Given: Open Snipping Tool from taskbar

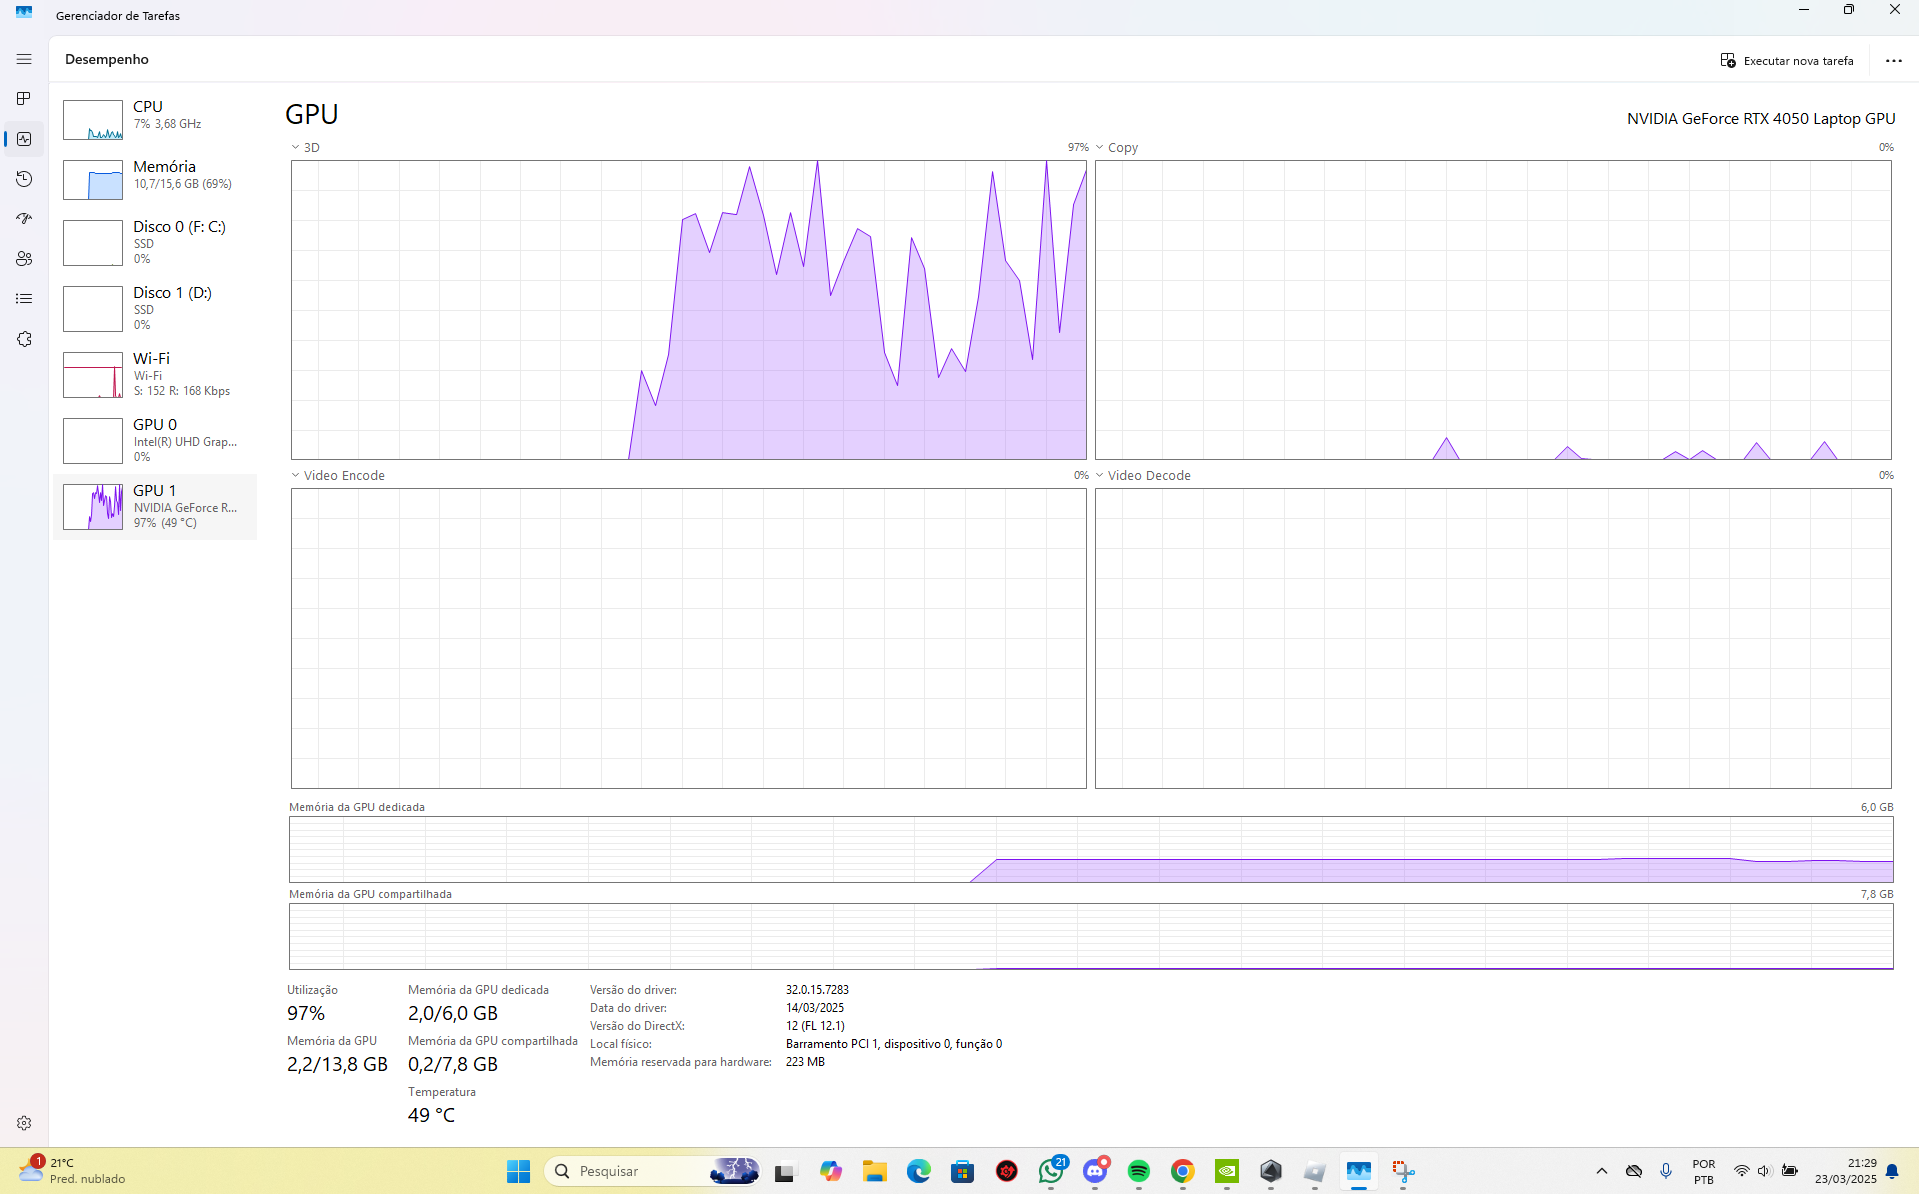Looking at the screenshot, I should tap(1403, 1171).
